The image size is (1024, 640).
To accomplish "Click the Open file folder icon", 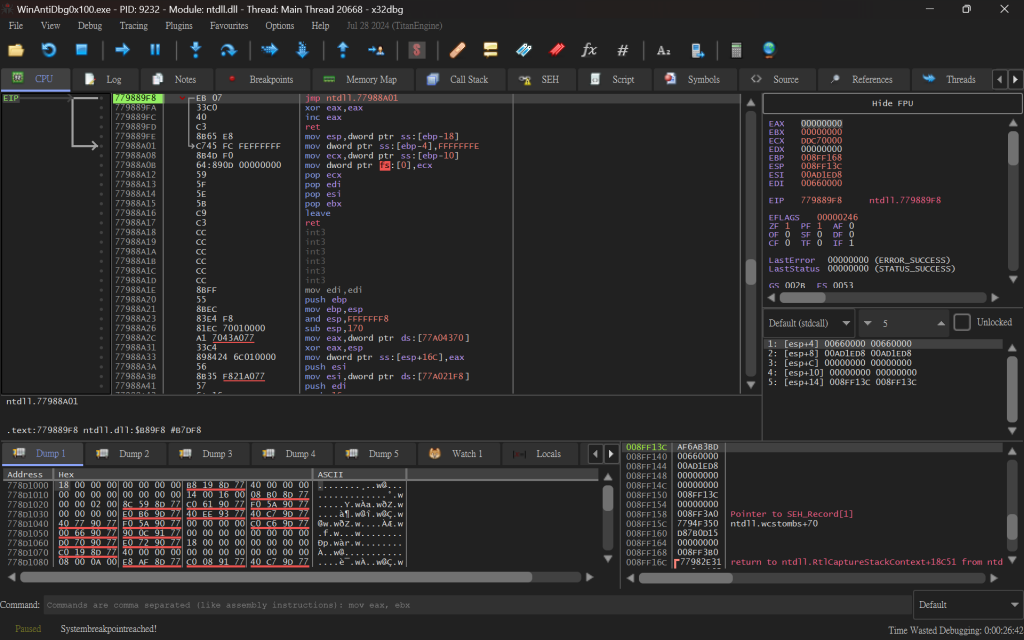I will (16, 49).
